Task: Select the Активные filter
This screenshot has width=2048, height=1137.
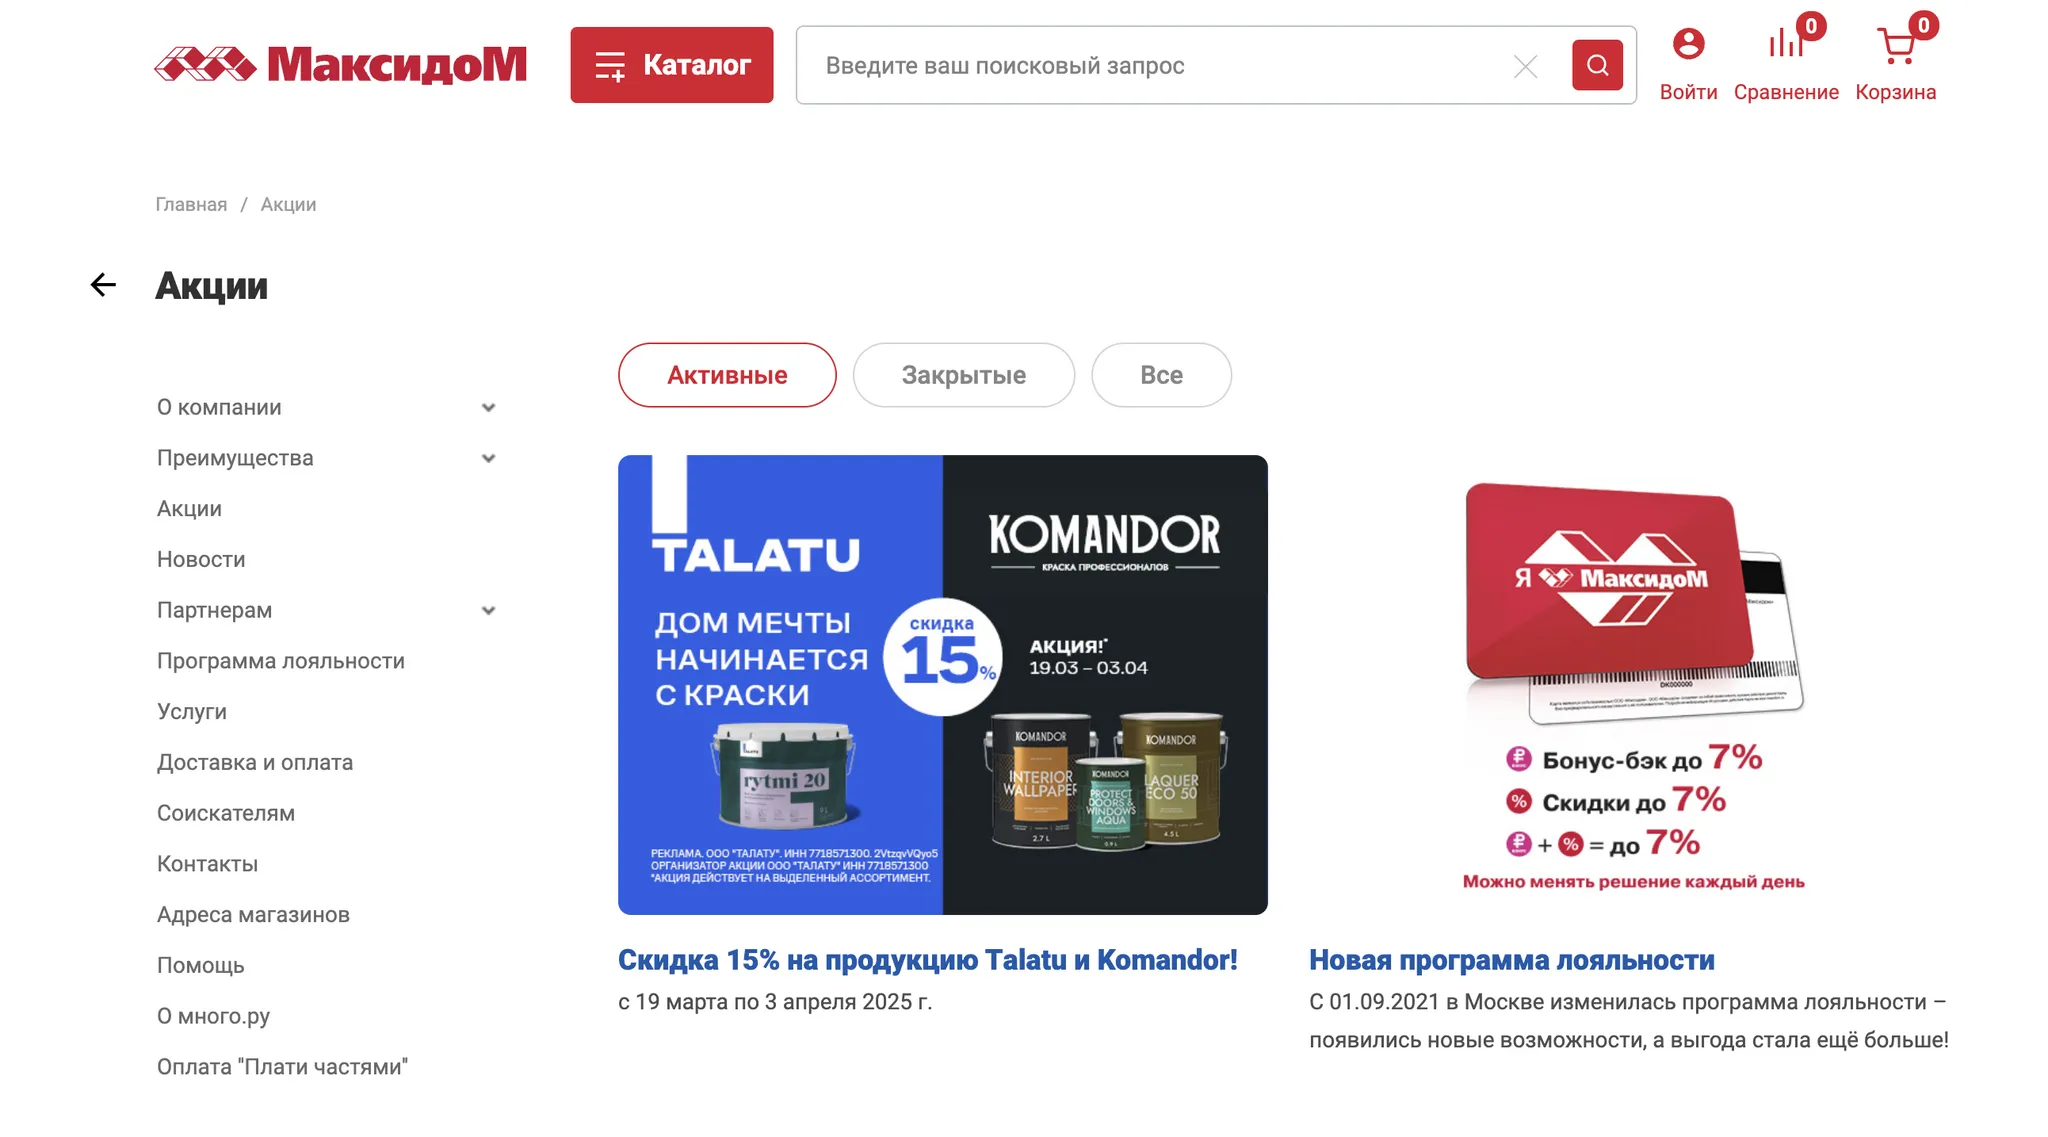Action: [x=727, y=375]
